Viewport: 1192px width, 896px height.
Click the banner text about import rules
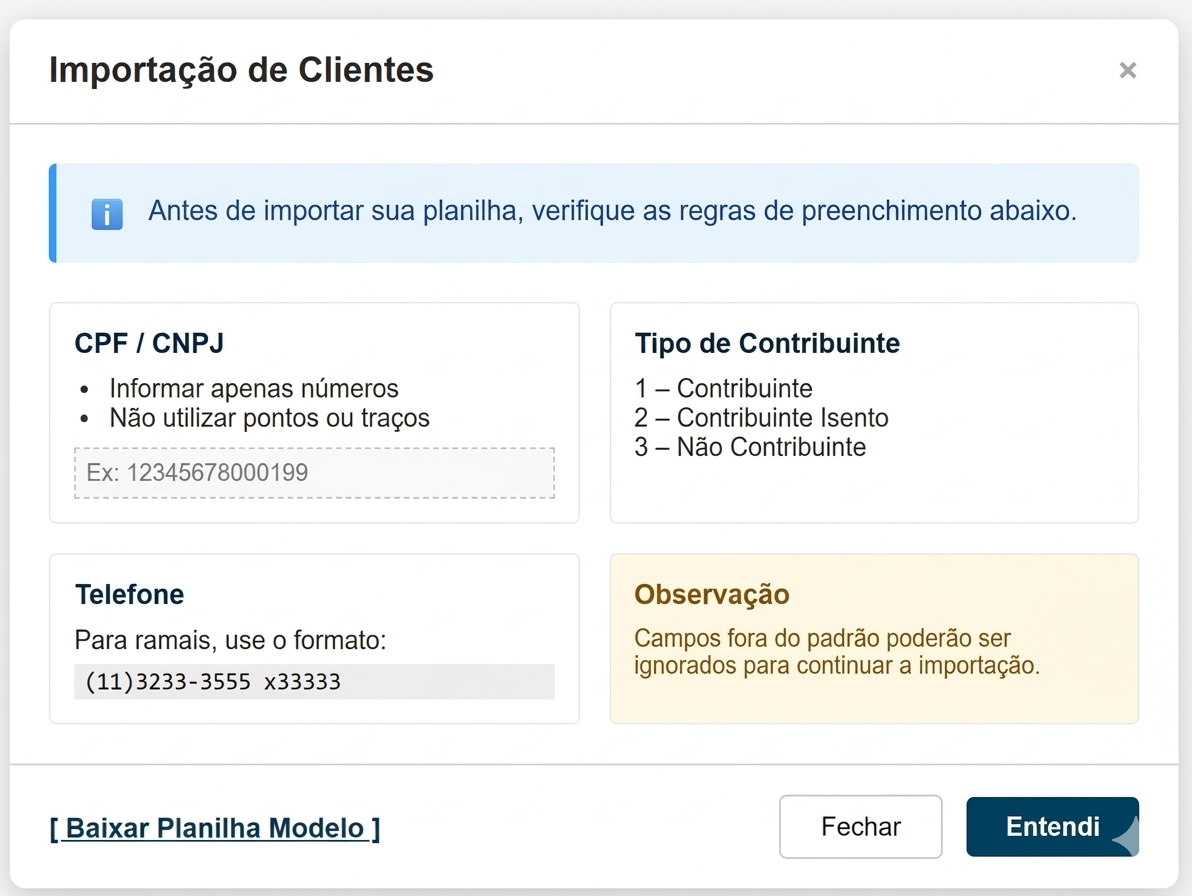(x=612, y=212)
